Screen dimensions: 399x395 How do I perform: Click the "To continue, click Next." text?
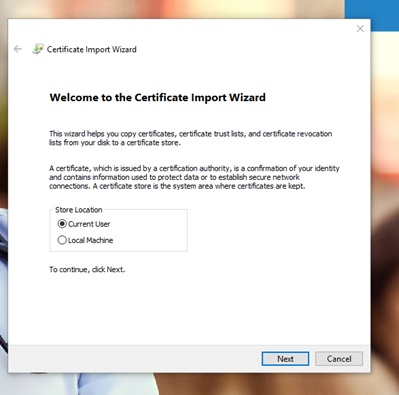(87, 269)
